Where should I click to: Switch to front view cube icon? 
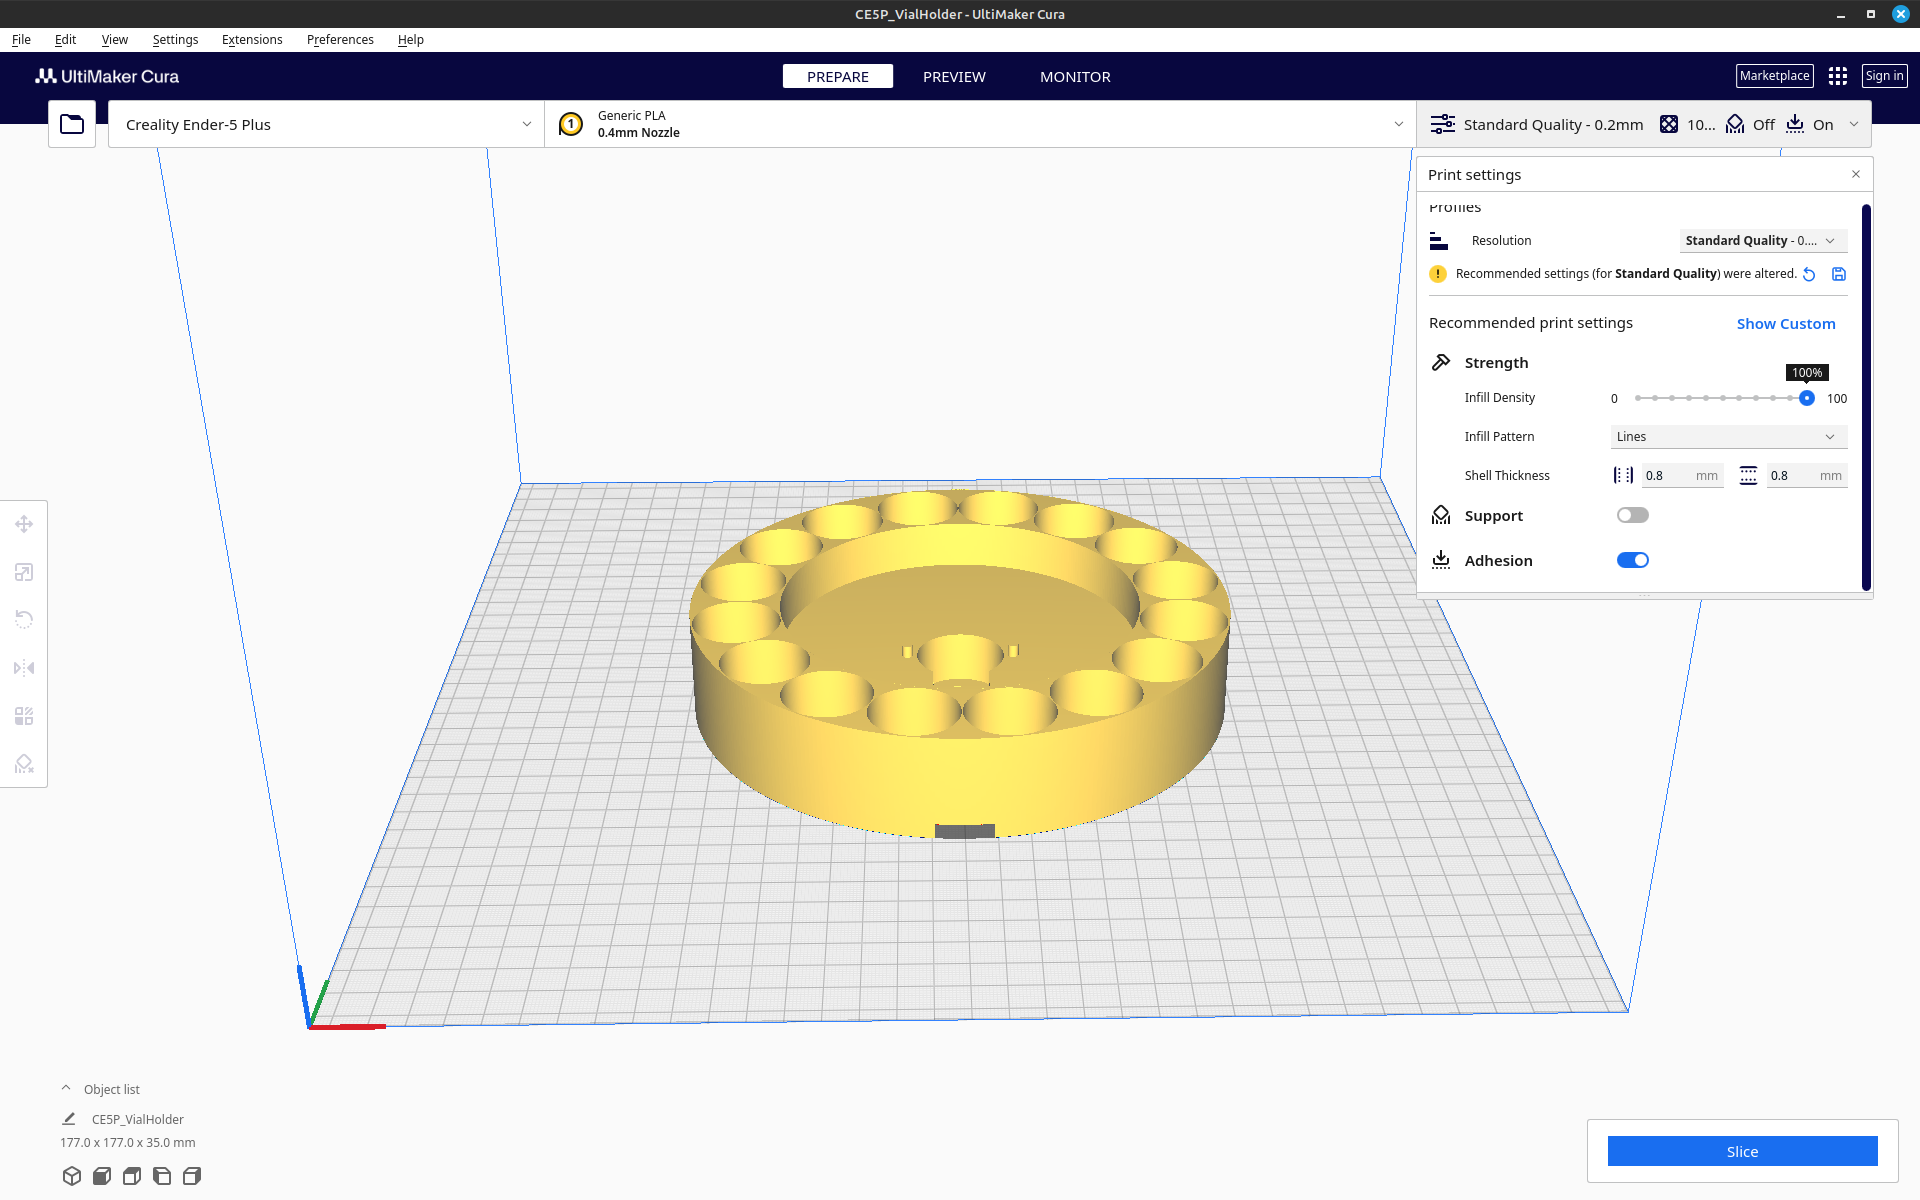101,1176
